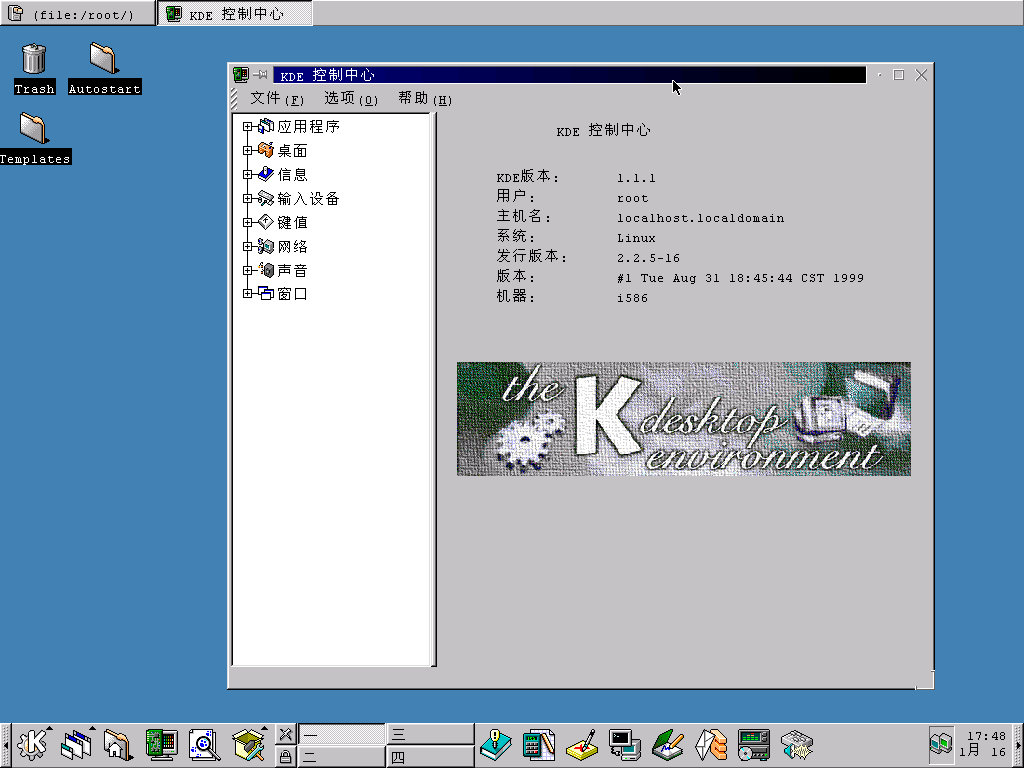Launch the mail client panel icon
1024x768 pixels.
[711, 744]
